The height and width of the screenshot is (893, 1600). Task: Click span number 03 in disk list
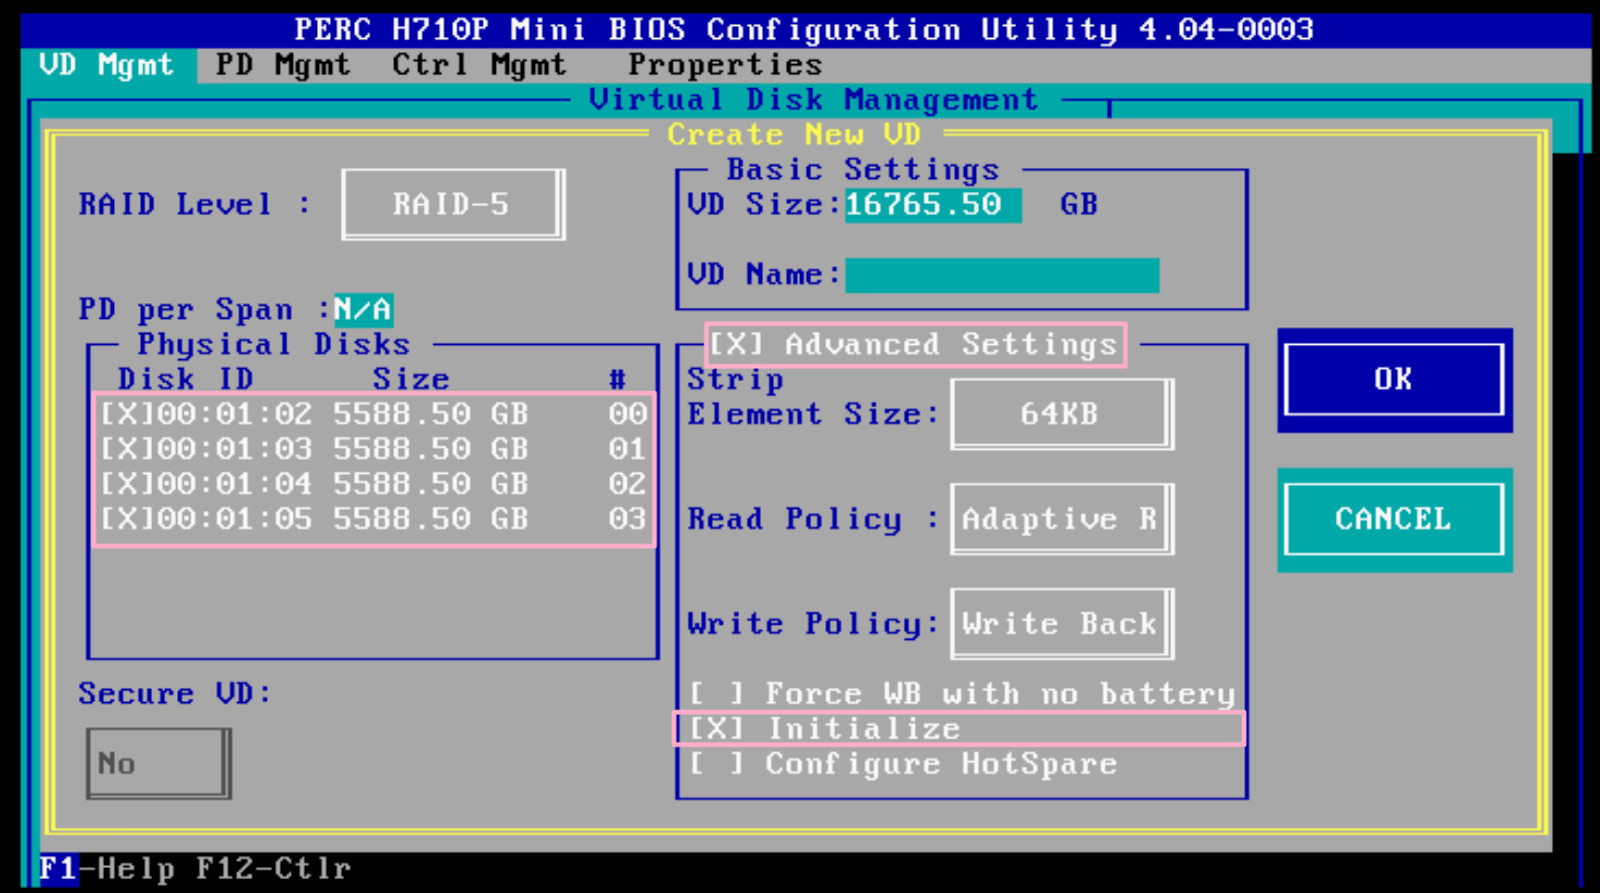627,519
